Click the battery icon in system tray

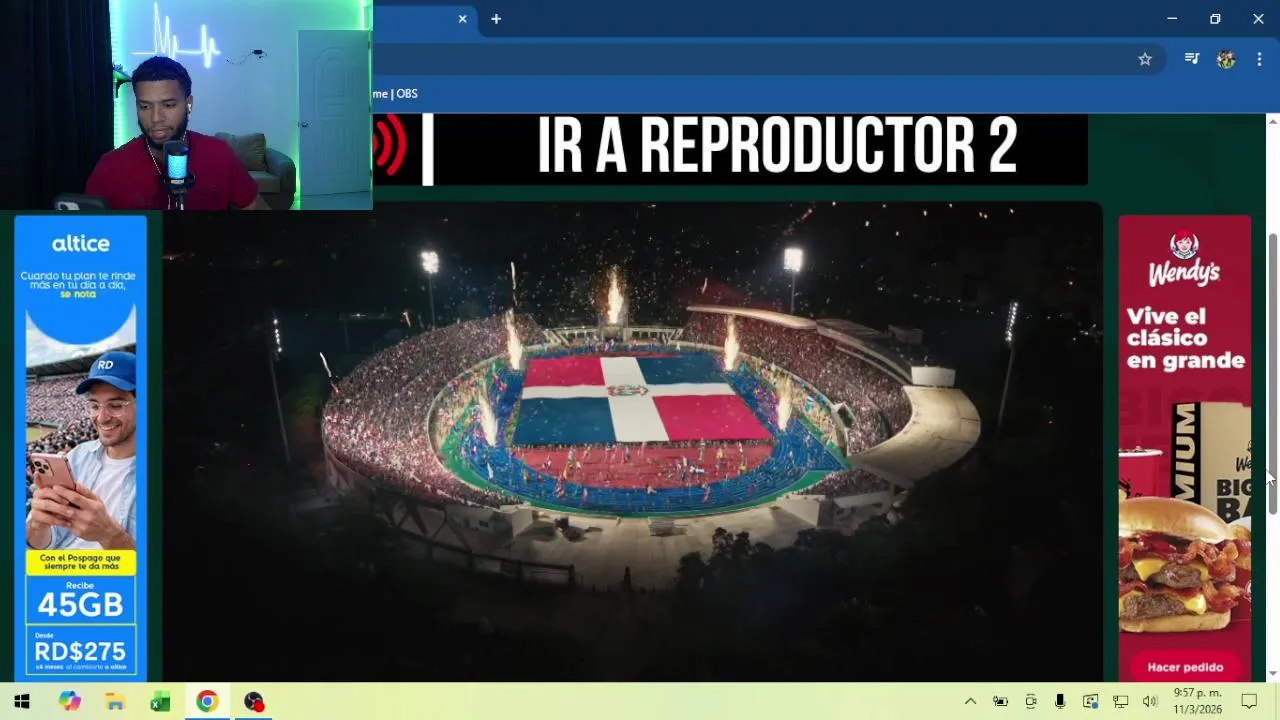[1000, 701]
